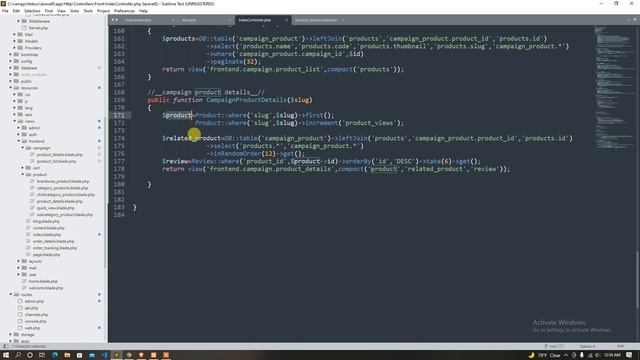Image resolution: width=640 pixels, height=360 pixels.
Task: Expand the database folder
Action: 11,68
